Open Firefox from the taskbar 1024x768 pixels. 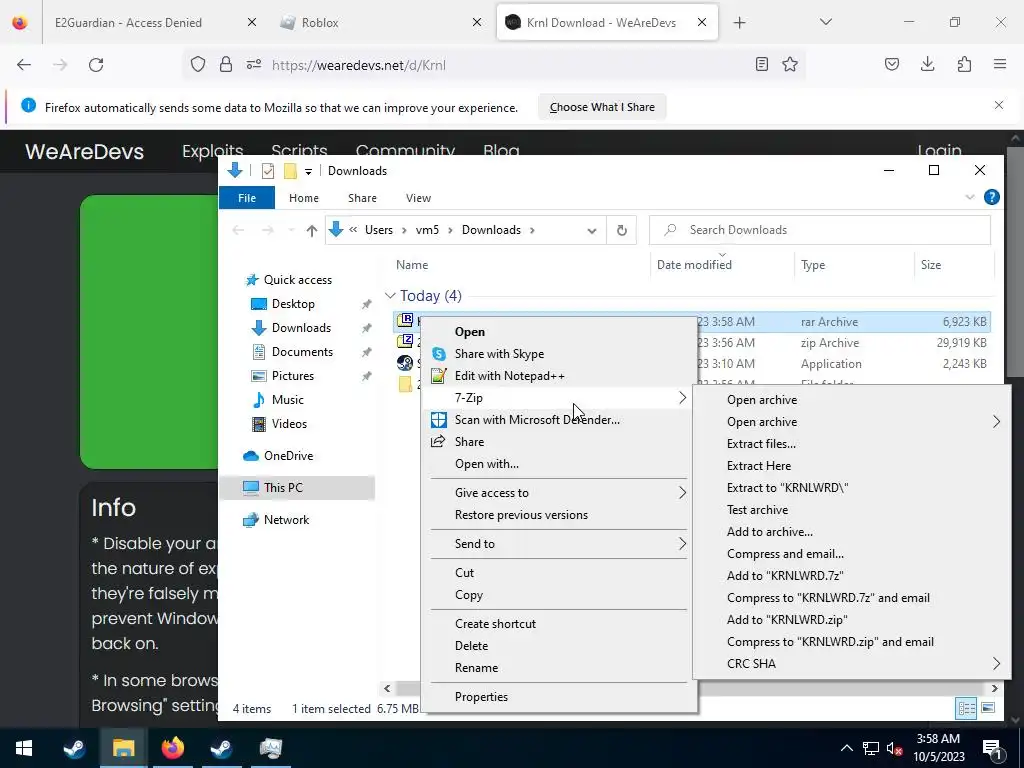(x=172, y=748)
